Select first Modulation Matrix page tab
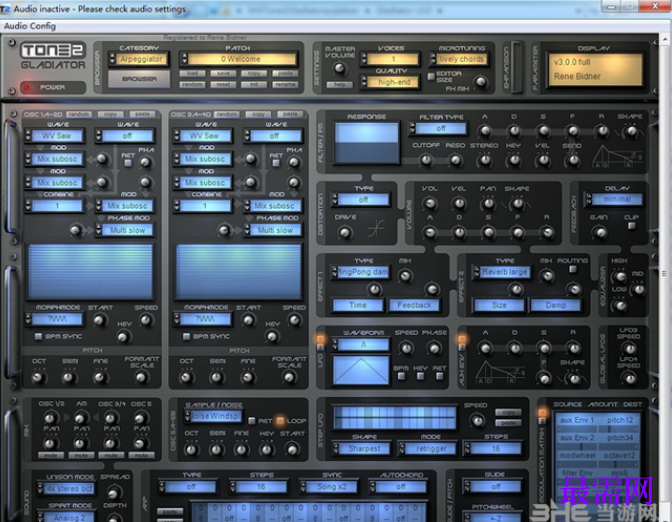672x522 pixels. (542, 412)
